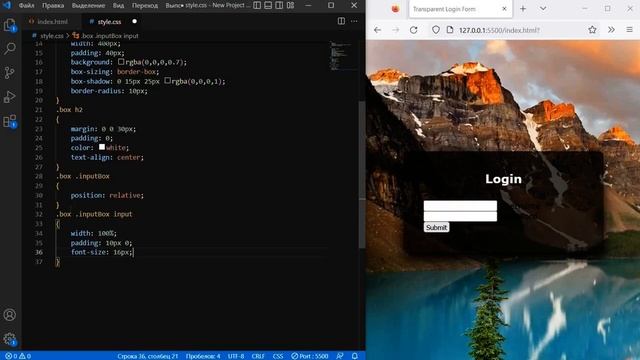
Task: Click line 30 position: relative
Action: pos(107,195)
